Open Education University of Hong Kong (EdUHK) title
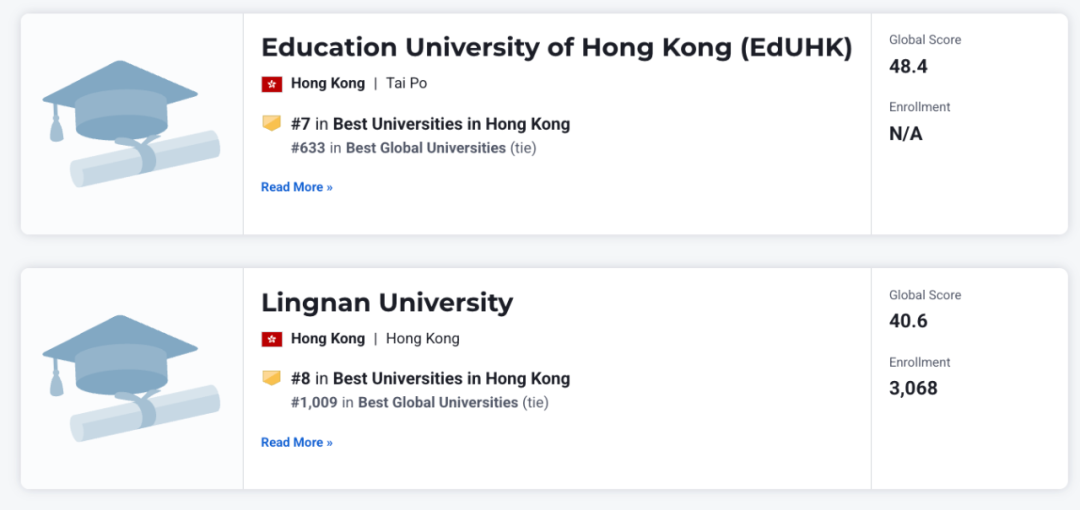 [x=557, y=48]
